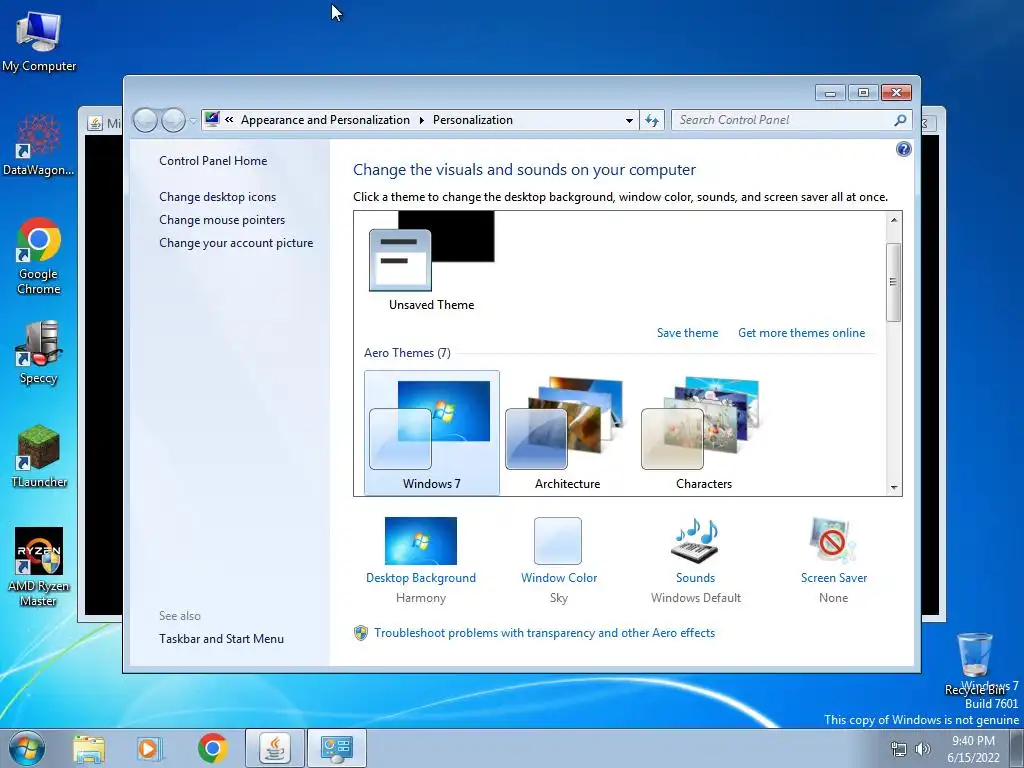
Task: Click the breadcrumb double chevron
Action: click(x=229, y=120)
